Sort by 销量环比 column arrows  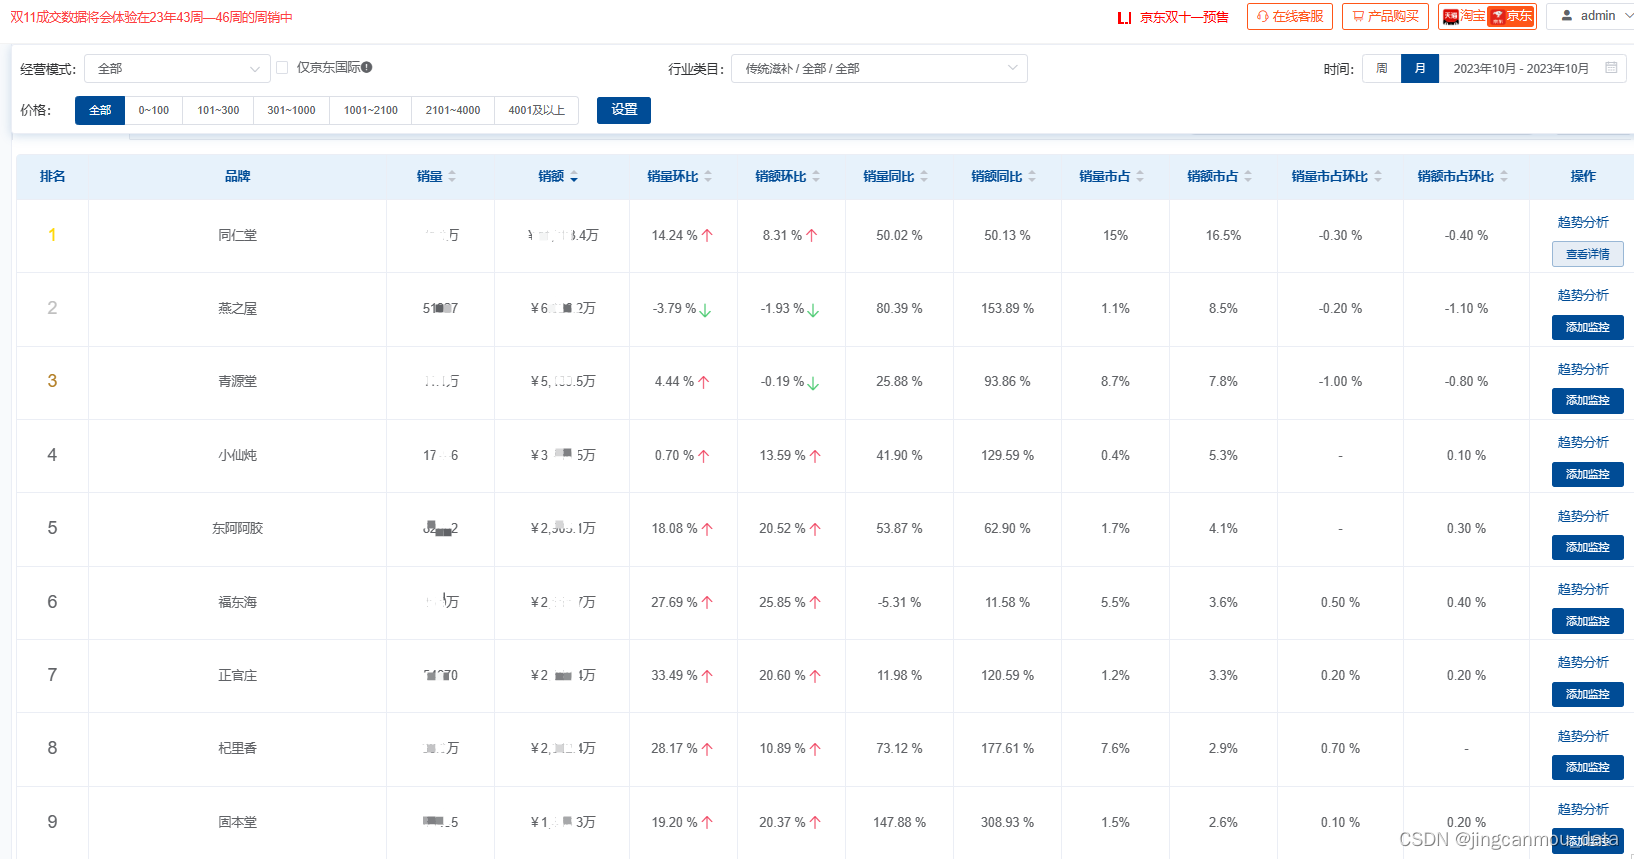coord(708,176)
